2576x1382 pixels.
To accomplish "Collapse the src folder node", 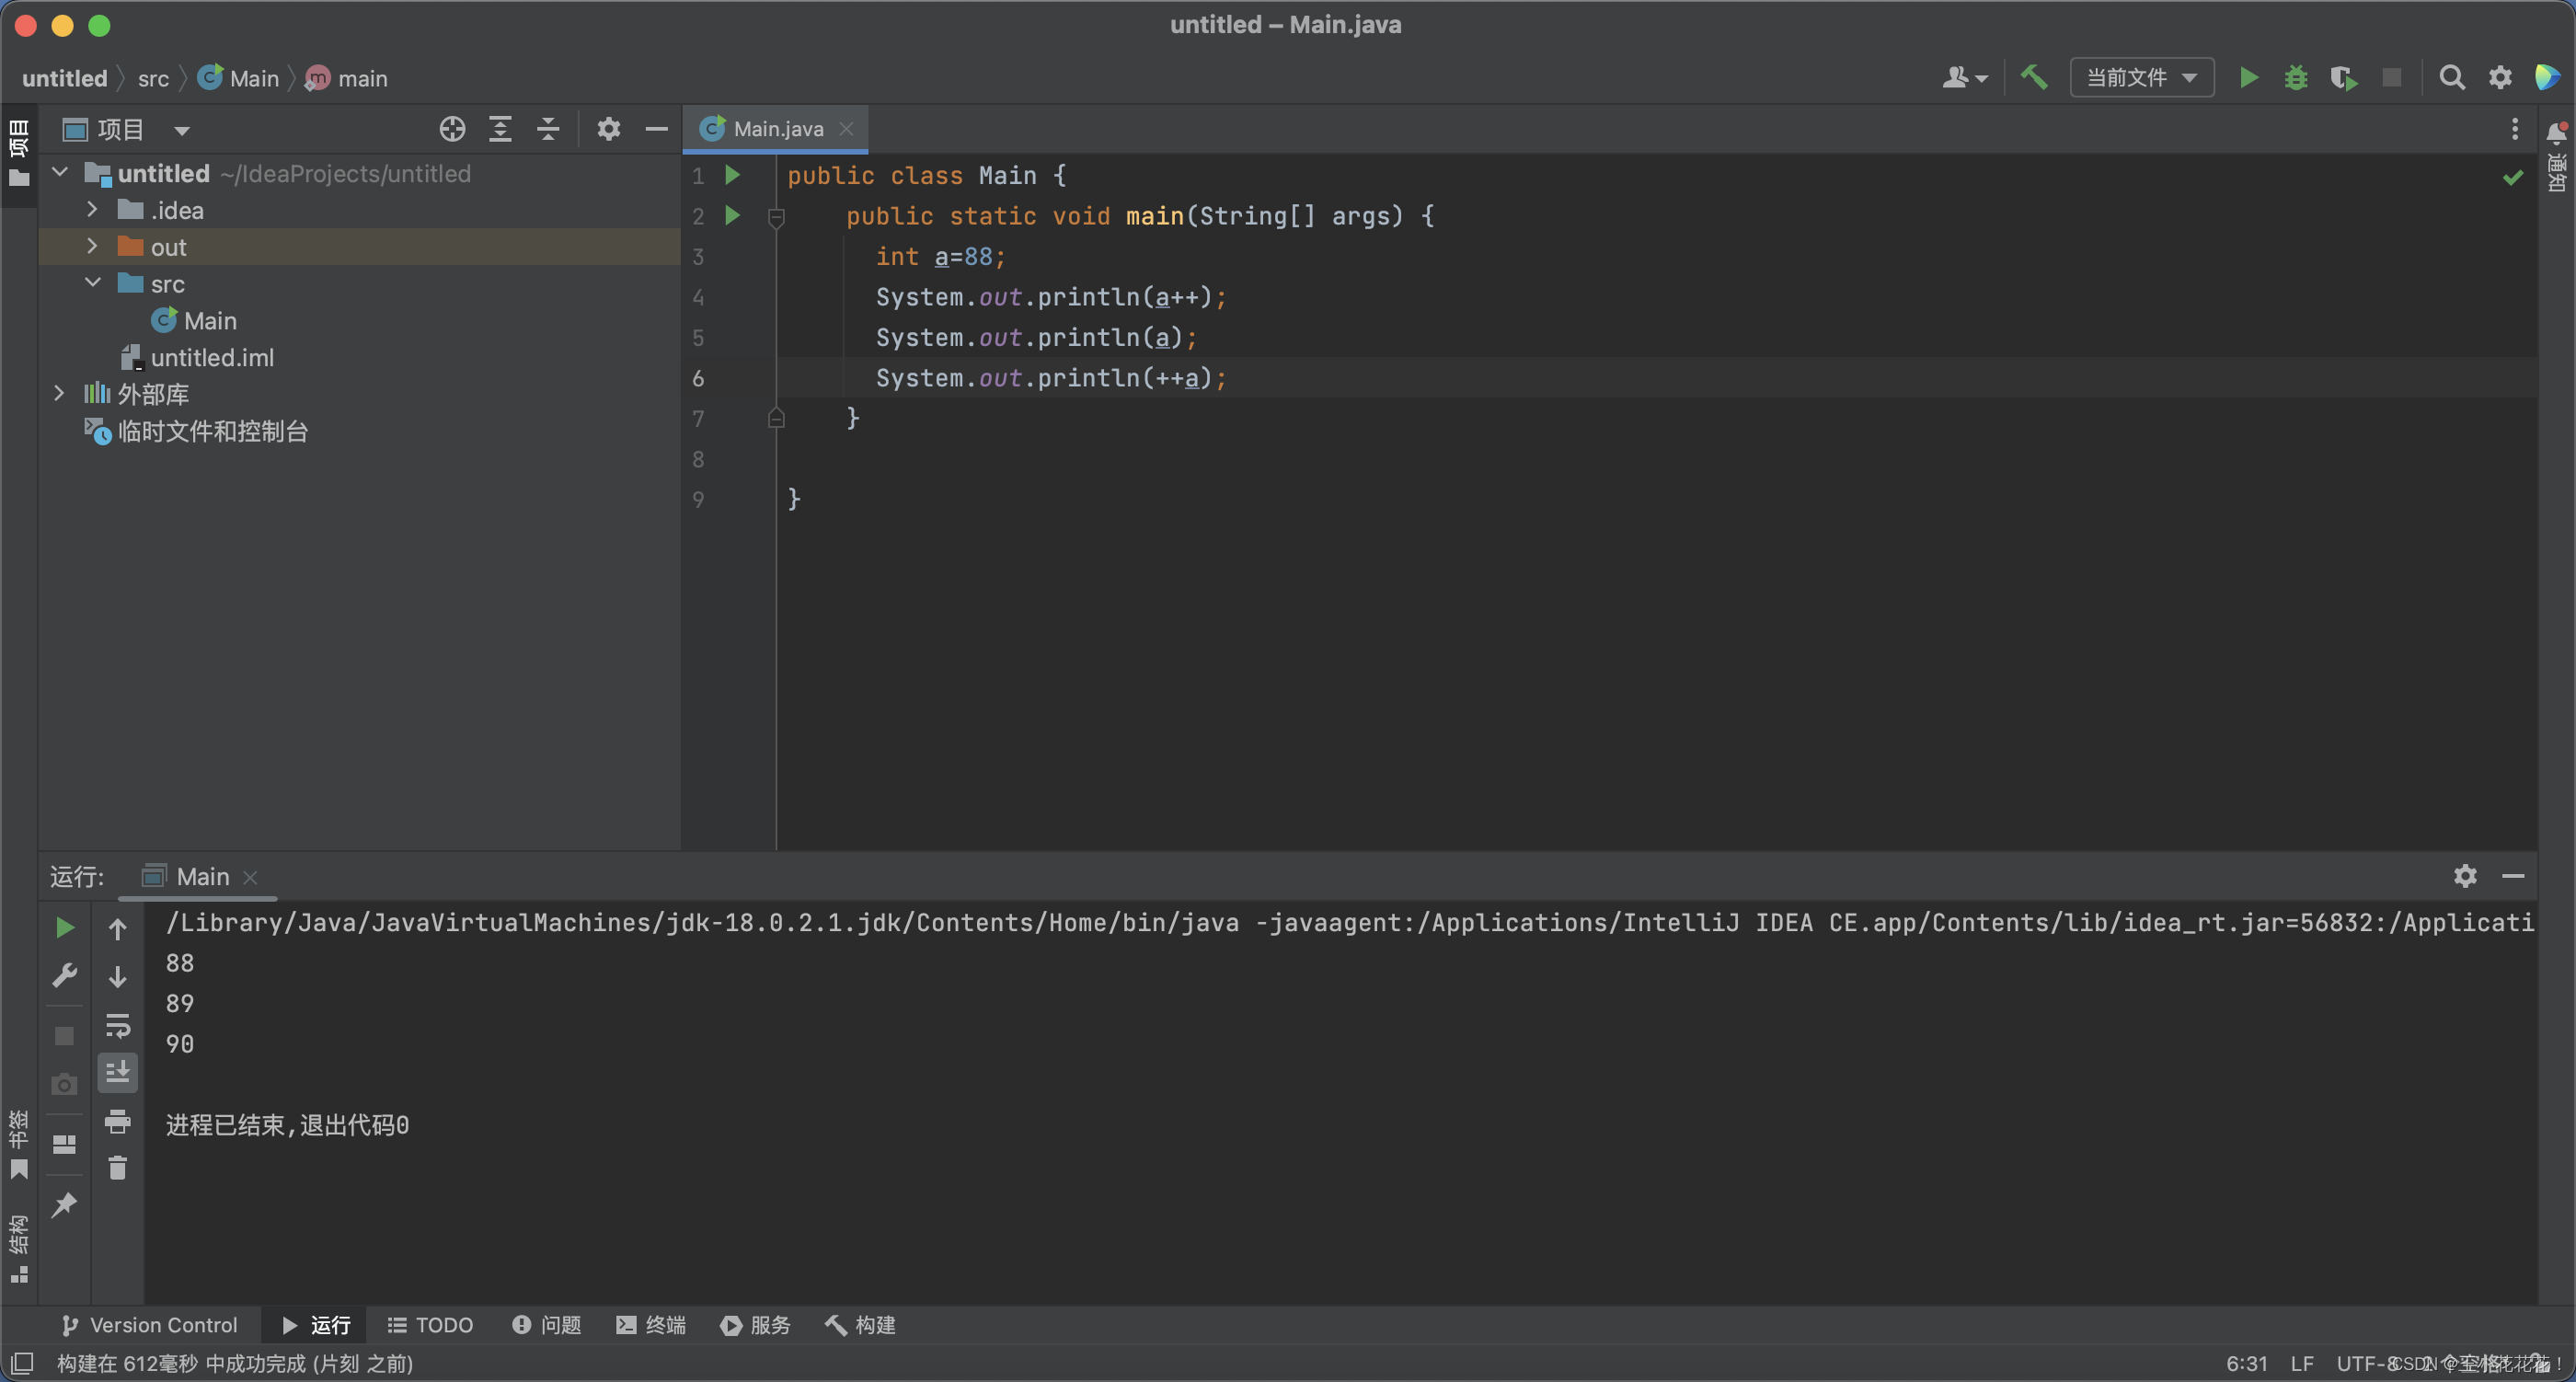I will [x=92, y=284].
